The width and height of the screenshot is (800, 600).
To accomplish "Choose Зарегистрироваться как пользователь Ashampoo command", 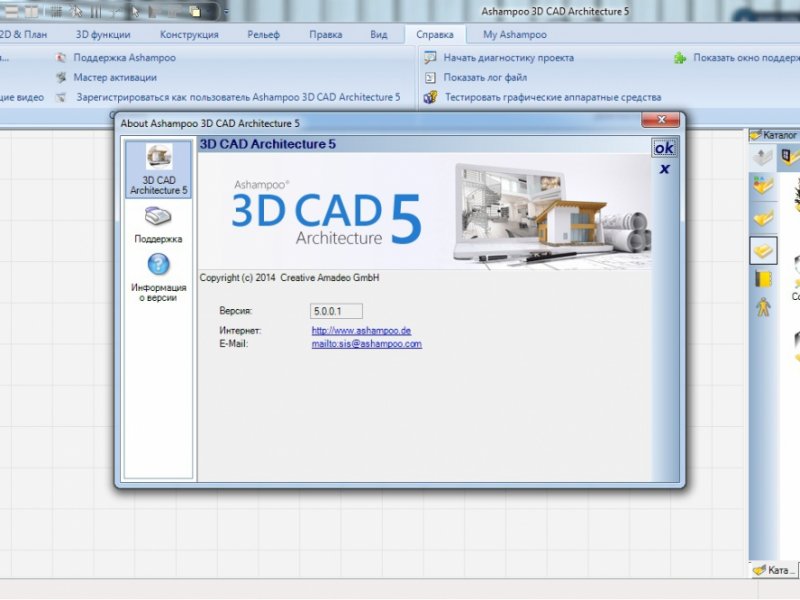I will click(x=238, y=97).
